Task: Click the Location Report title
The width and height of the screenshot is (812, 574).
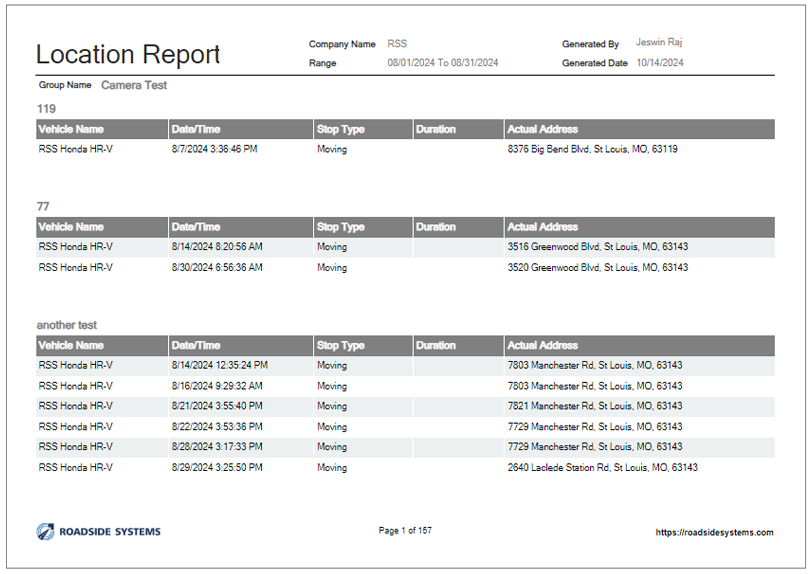Action: coord(128,54)
